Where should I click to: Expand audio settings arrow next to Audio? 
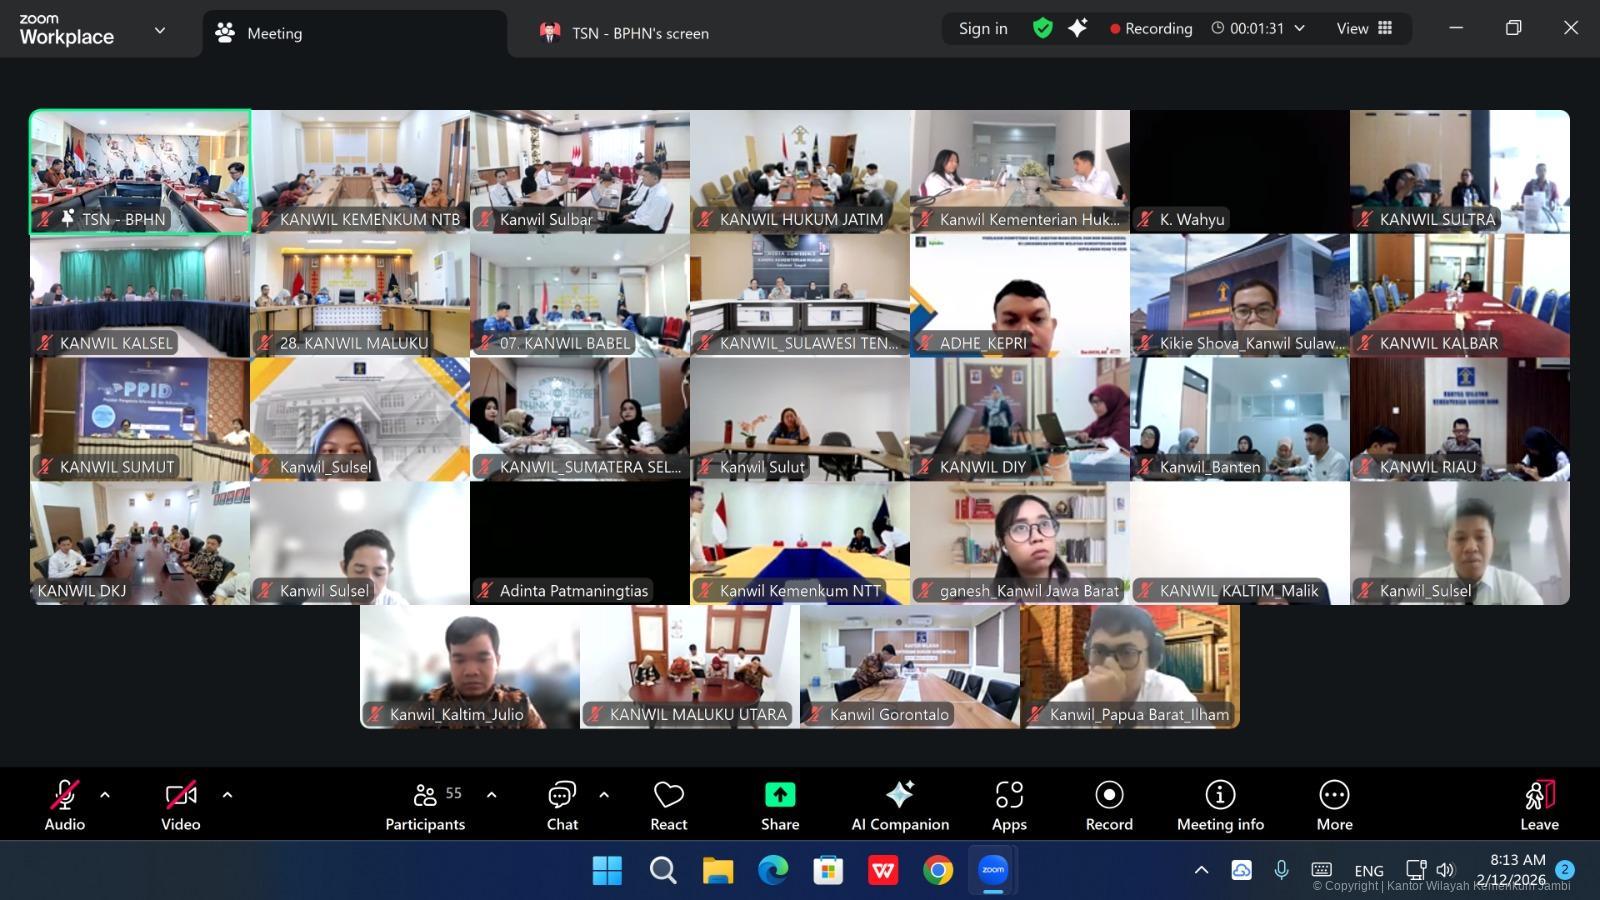[105, 795]
